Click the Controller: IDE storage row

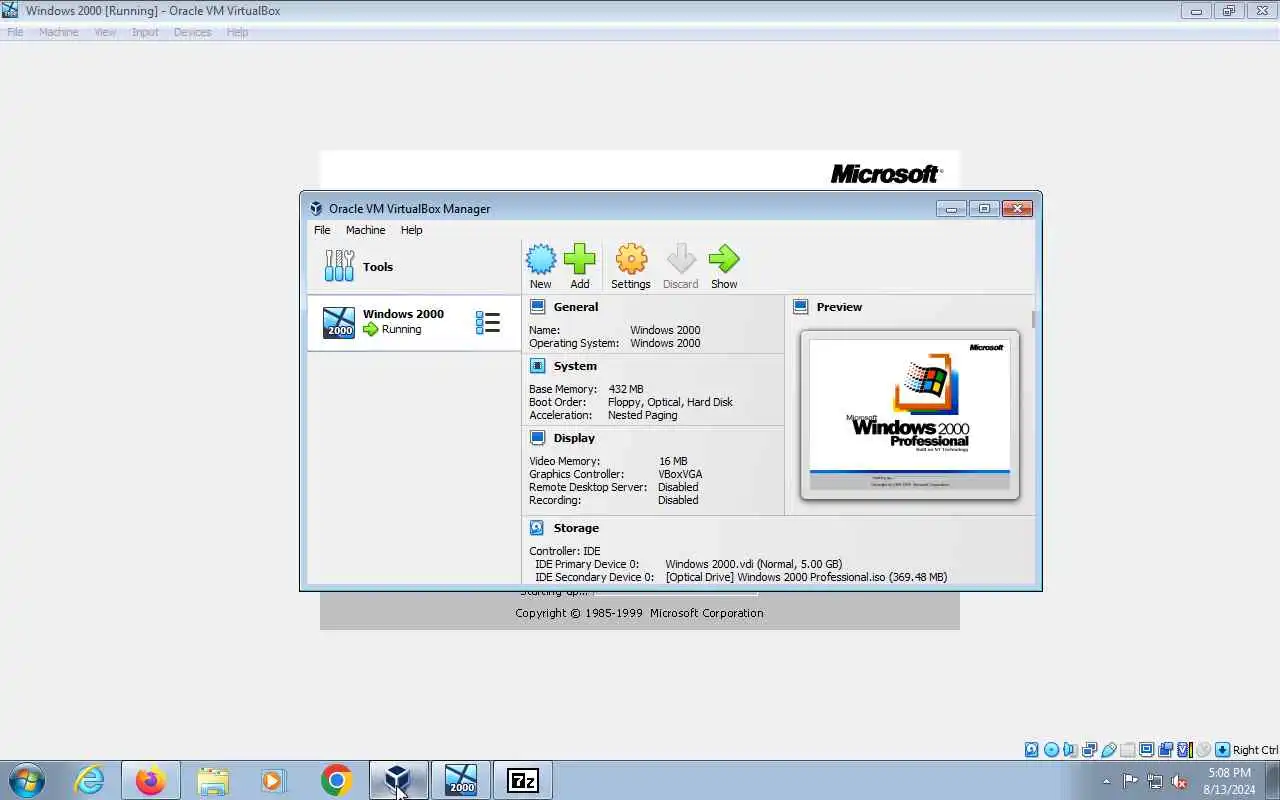(x=565, y=551)
